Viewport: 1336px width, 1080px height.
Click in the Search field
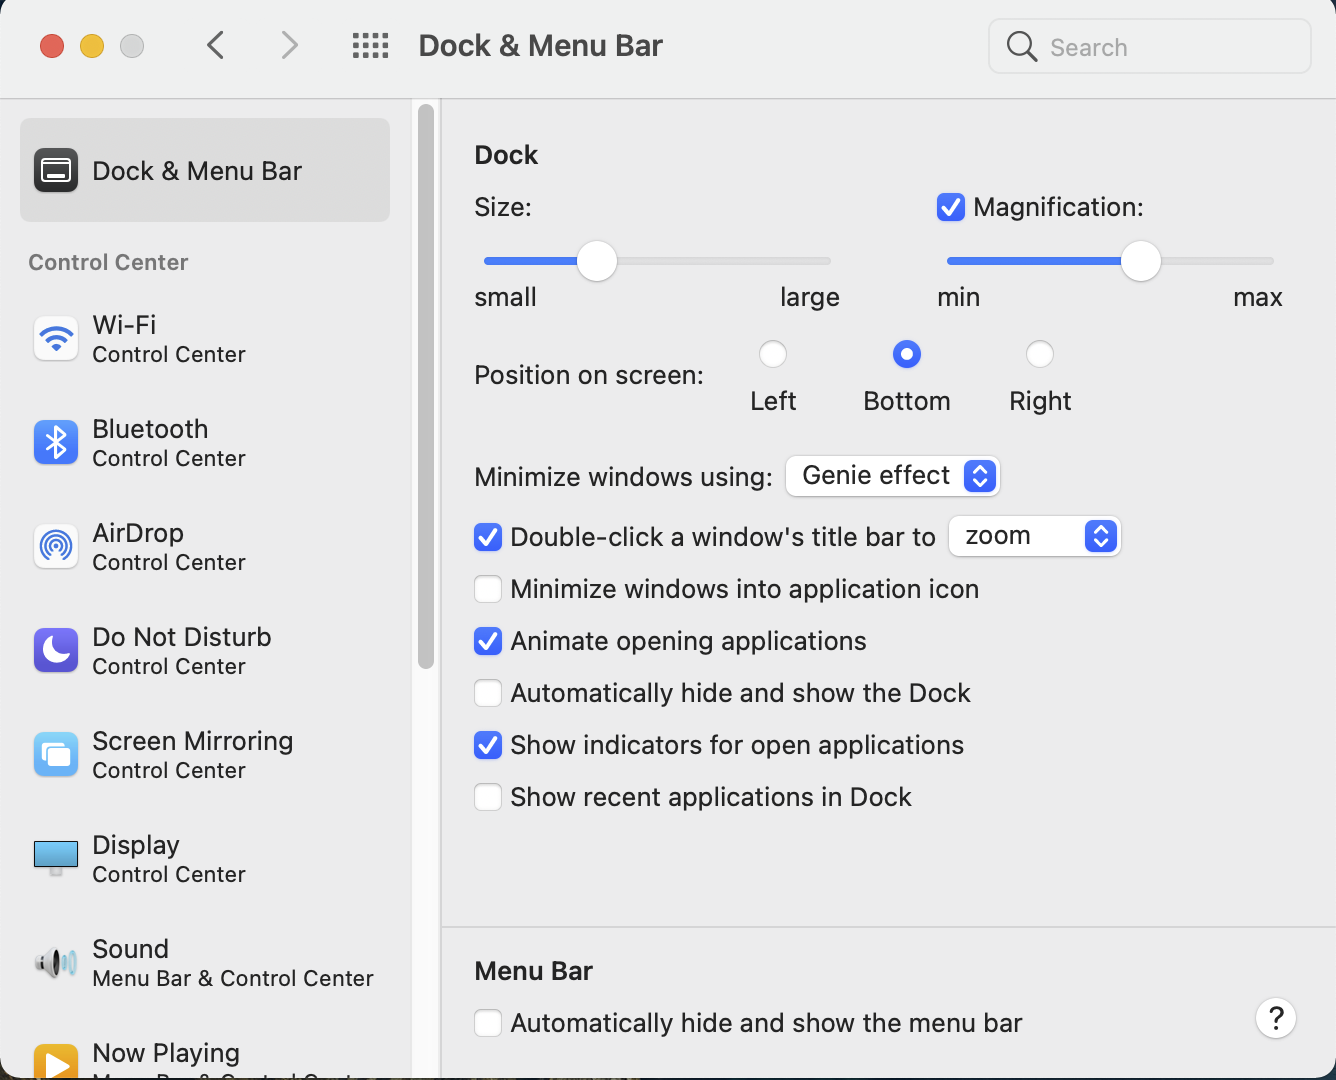1150,46
